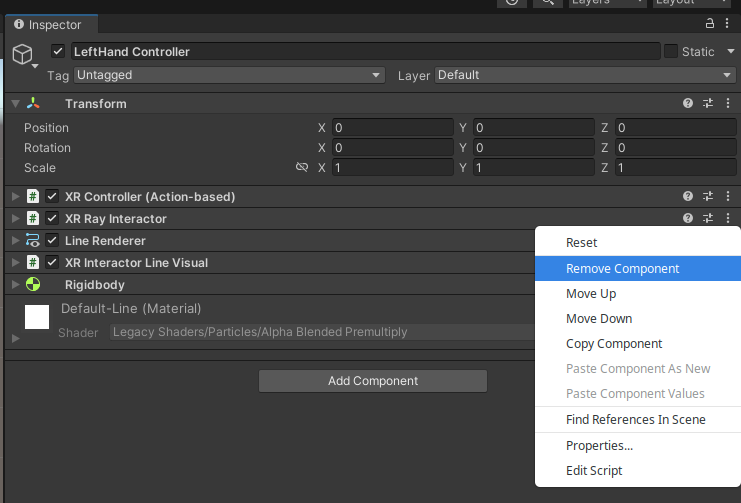Click the LeftHand Controller name field
The height and width of the screenshot is (503, 741).
364,51
